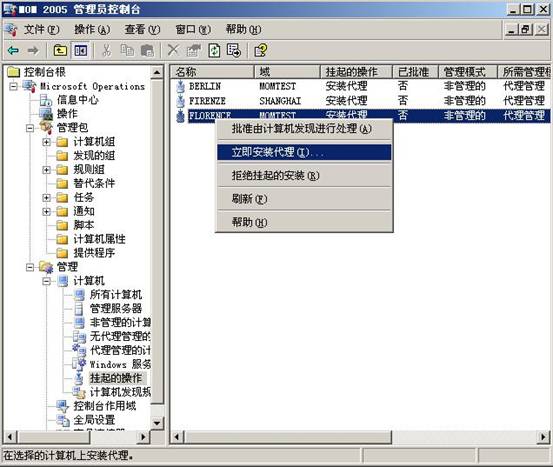Click the Cut scissors toolbar icon
553x467 pixels.
pyautogui.click(x=106, y=50)
